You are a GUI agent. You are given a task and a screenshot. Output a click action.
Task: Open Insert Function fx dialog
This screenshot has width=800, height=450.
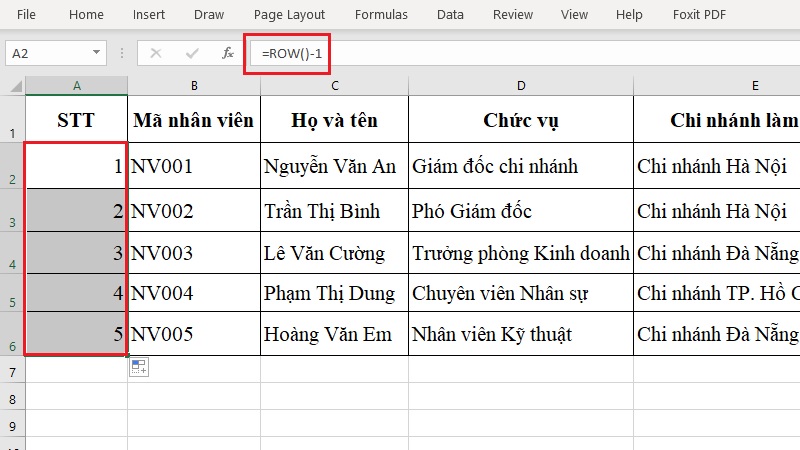[228, 53]
